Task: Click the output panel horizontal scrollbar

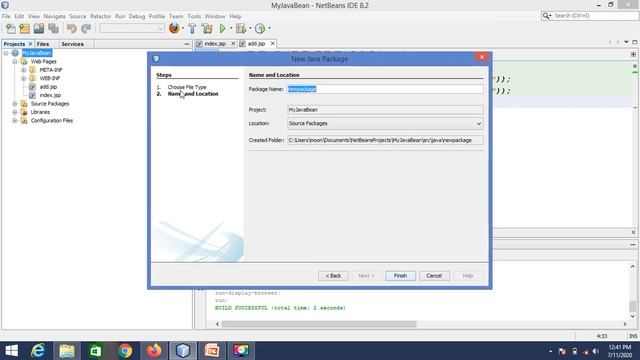Action: tap(318, 324)
